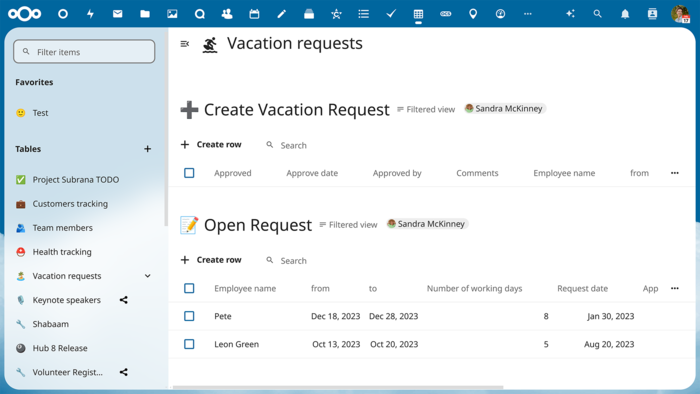Image resolution: width=700 pixels, height=394 pixels.
Task: Open column options menu in Create Vacation Request
Action: pos(675,173)
